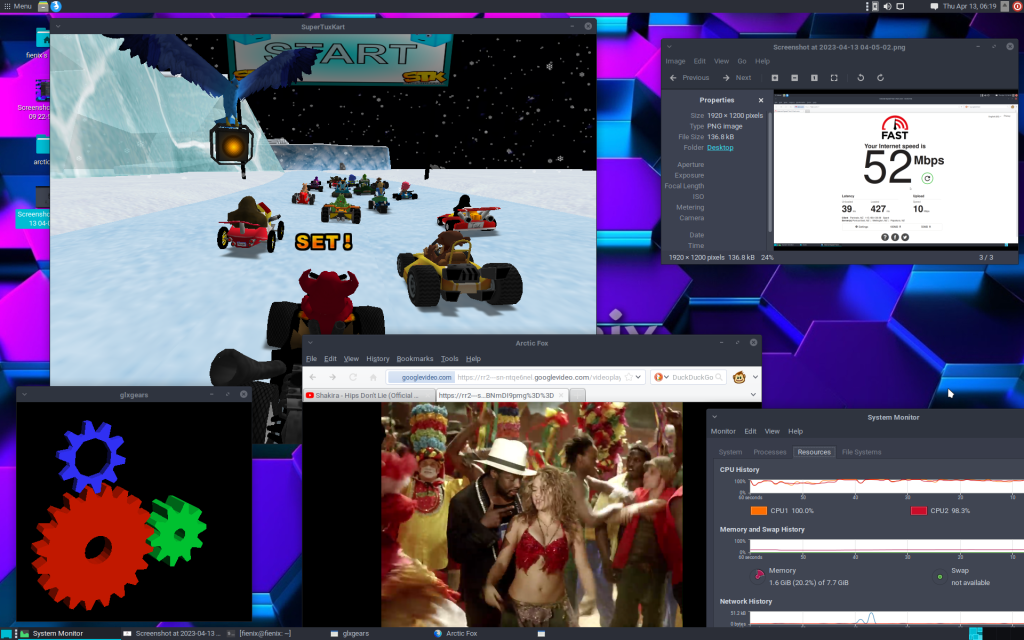Screen dimensions: 1024x640
Task: Reload the page in Arctic Fox
Action: pos(353,377)
